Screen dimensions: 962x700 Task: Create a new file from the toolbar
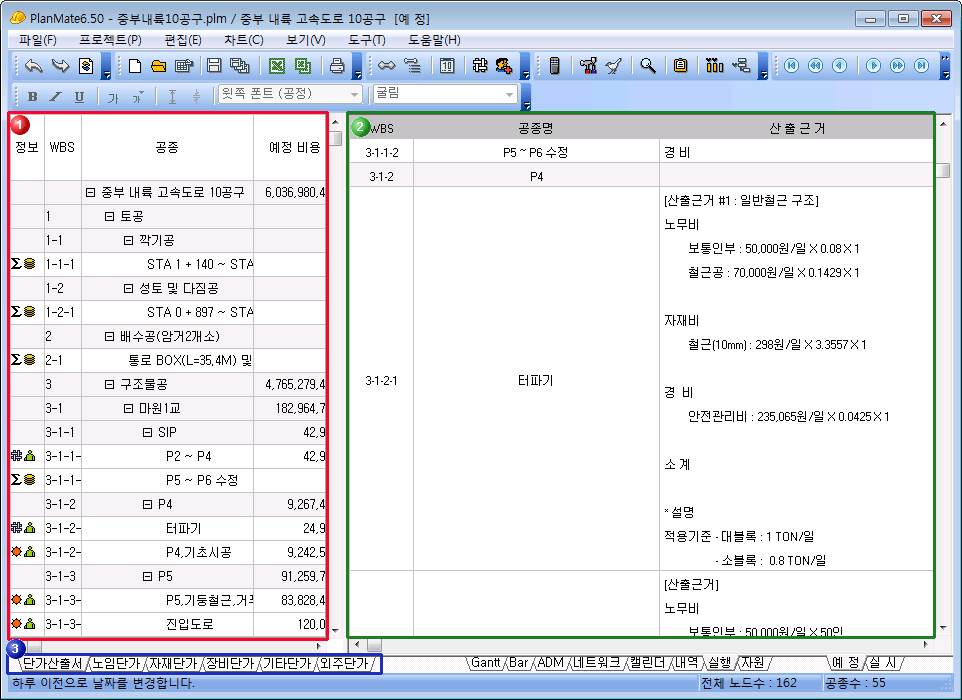point(136,66)
